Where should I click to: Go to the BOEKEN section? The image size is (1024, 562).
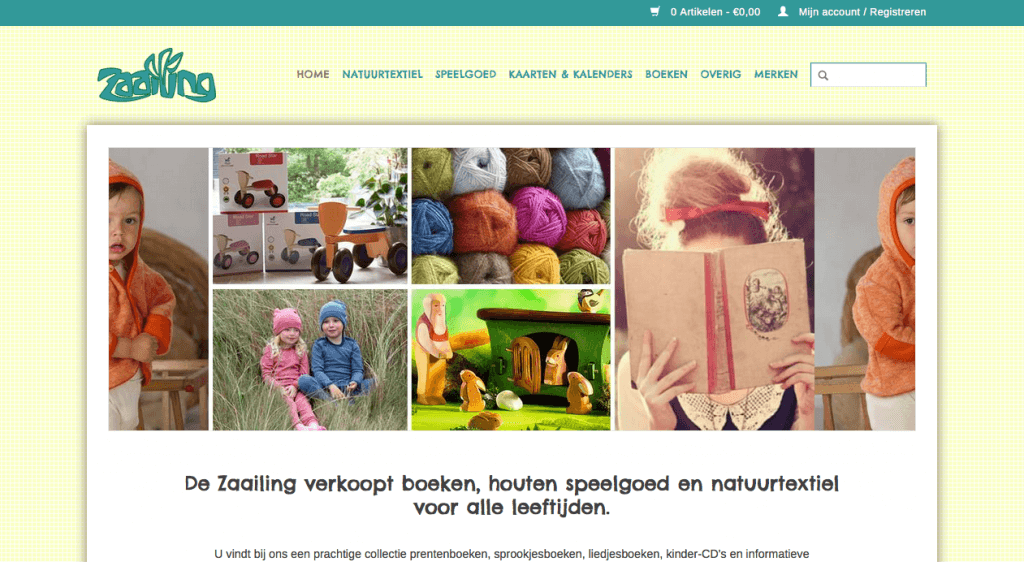click(x=666, y=74)
